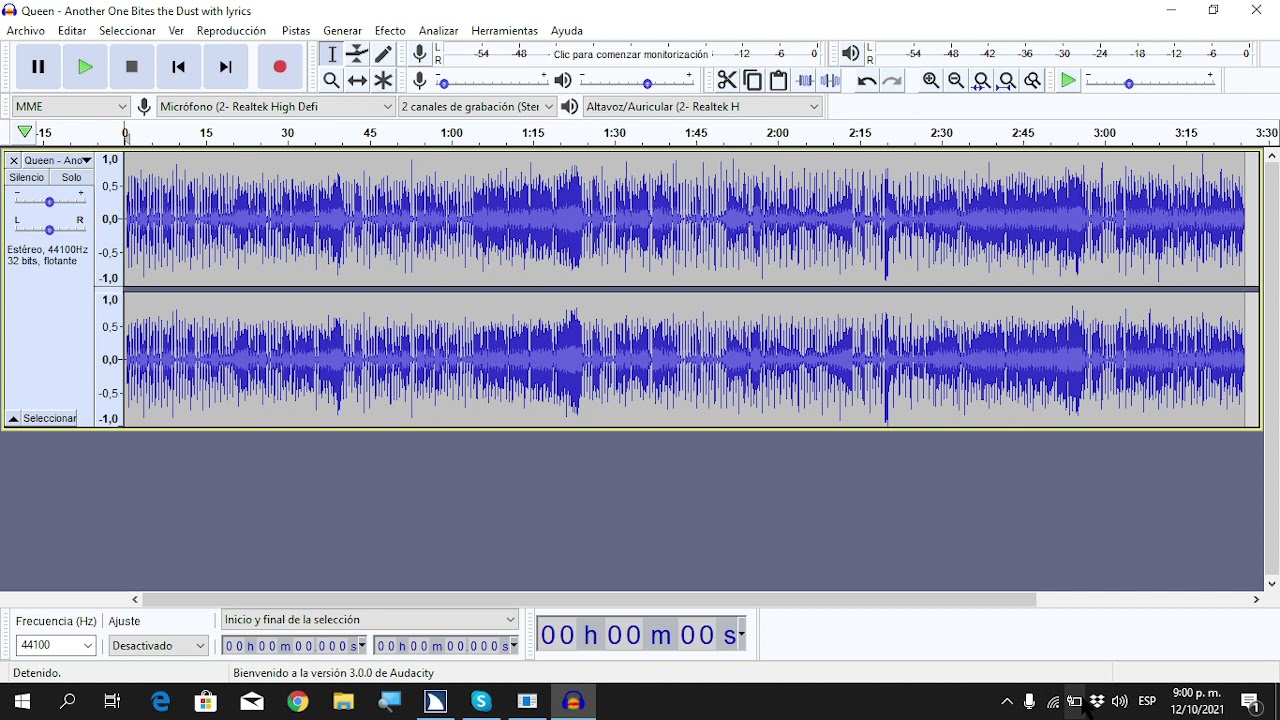Skip to start of the track
Screen dimensions: 1280x720
pyautogui.click(x=179, y=67)
